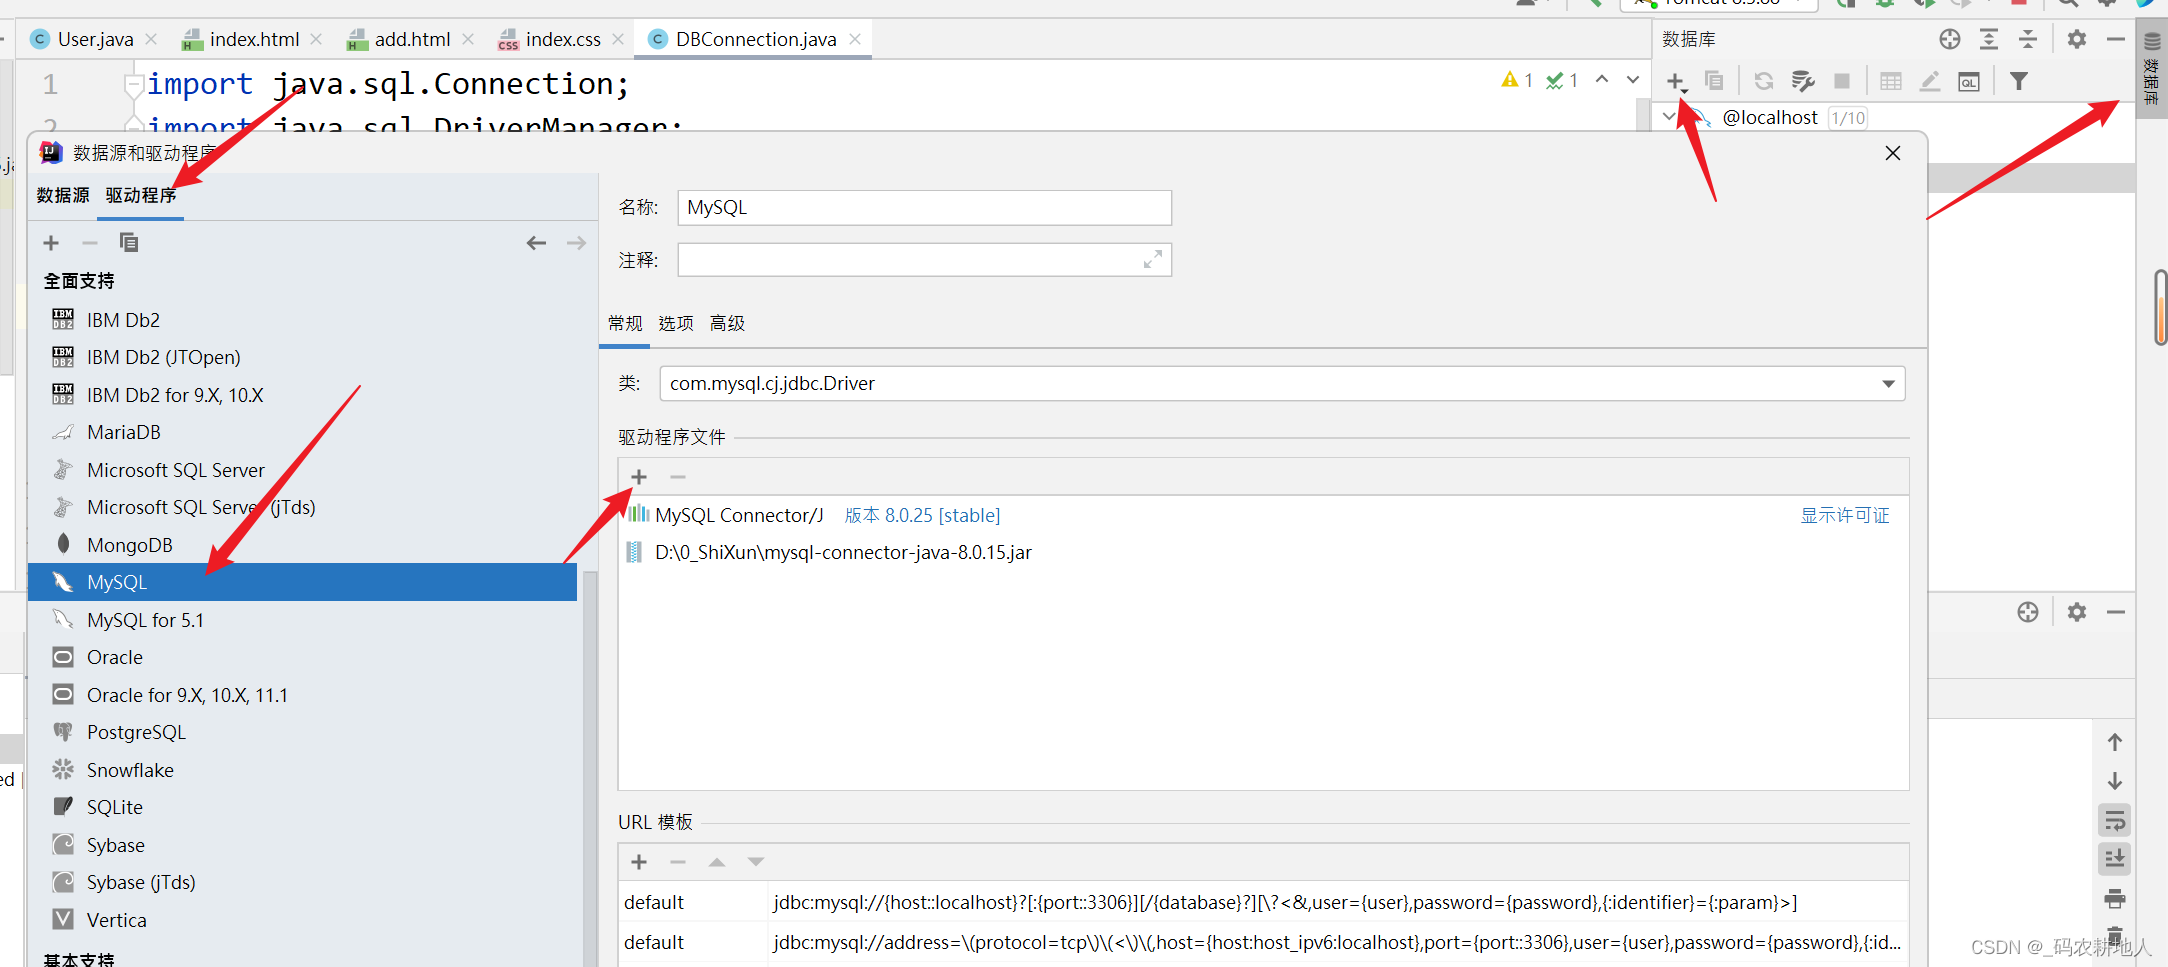
Task: Open data source properties wrench icon
Action: (1803, 81)
